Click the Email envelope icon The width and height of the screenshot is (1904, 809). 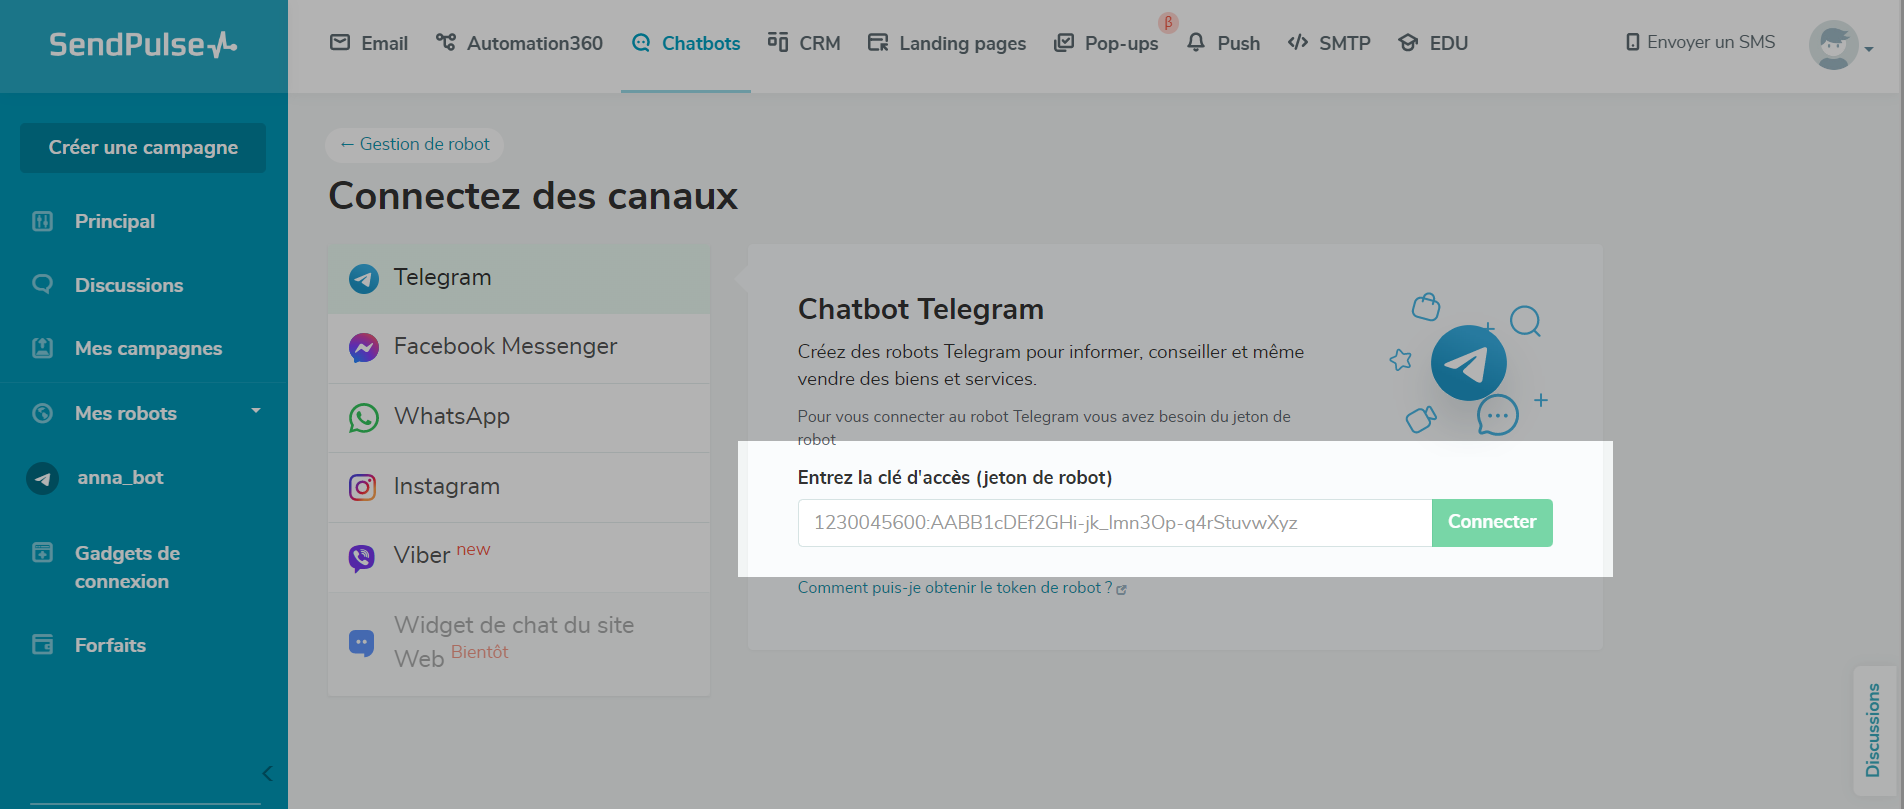pos(340,42)
